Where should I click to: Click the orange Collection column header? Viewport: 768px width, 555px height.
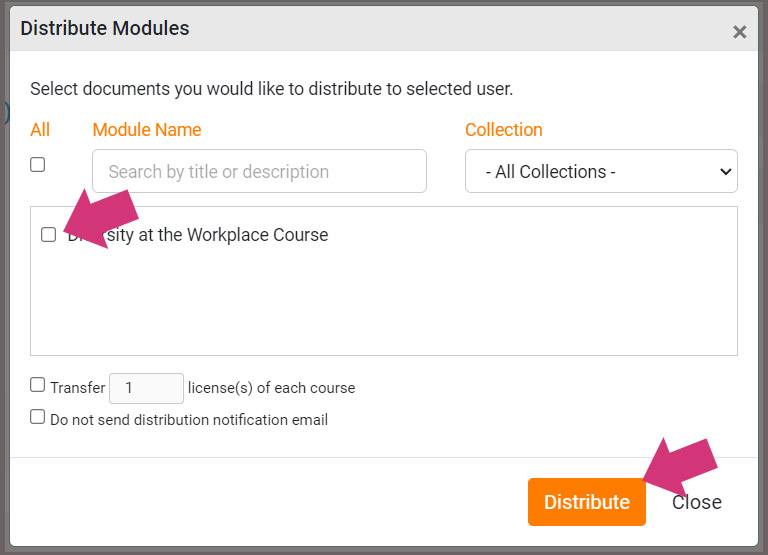(x=504, y=130)
